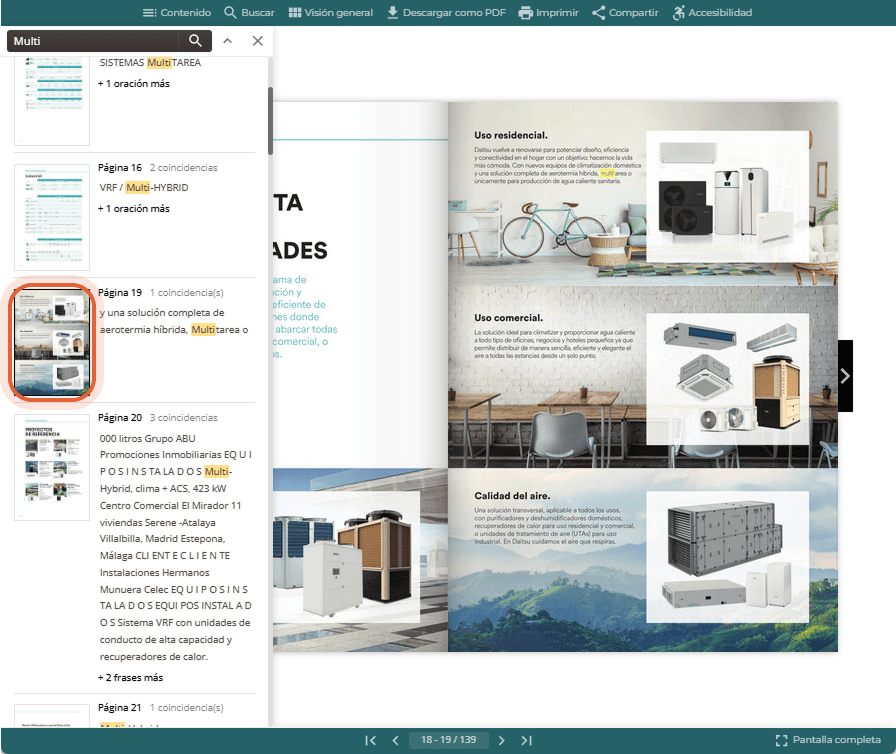Image resolution: width=896 pixels, height=754 pixels.
Task: Click the Página 20 result heading
Action: (x=120, y=418)
